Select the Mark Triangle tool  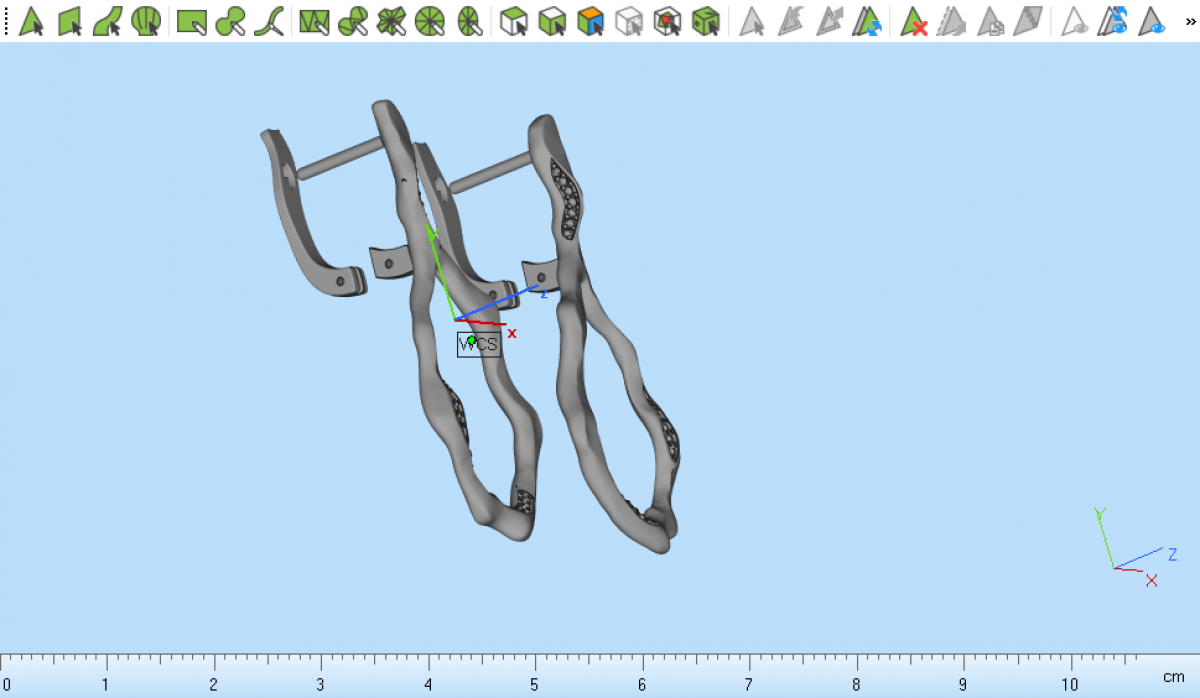tap(32, 21)
